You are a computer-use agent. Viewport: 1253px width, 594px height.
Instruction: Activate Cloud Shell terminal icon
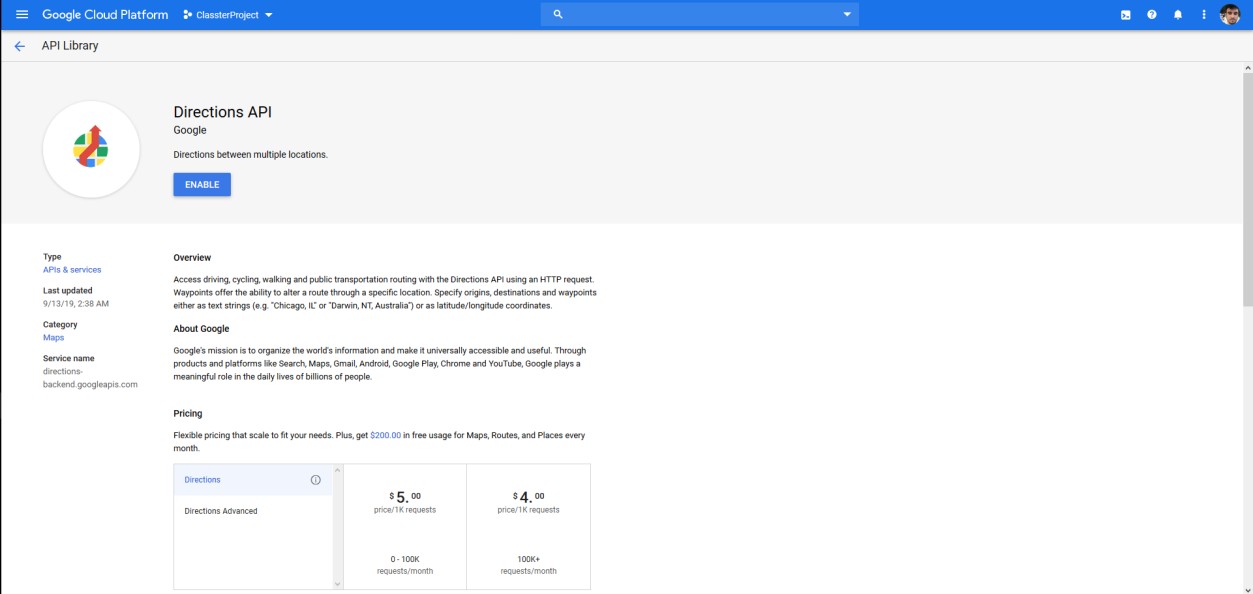[1126, 15]
